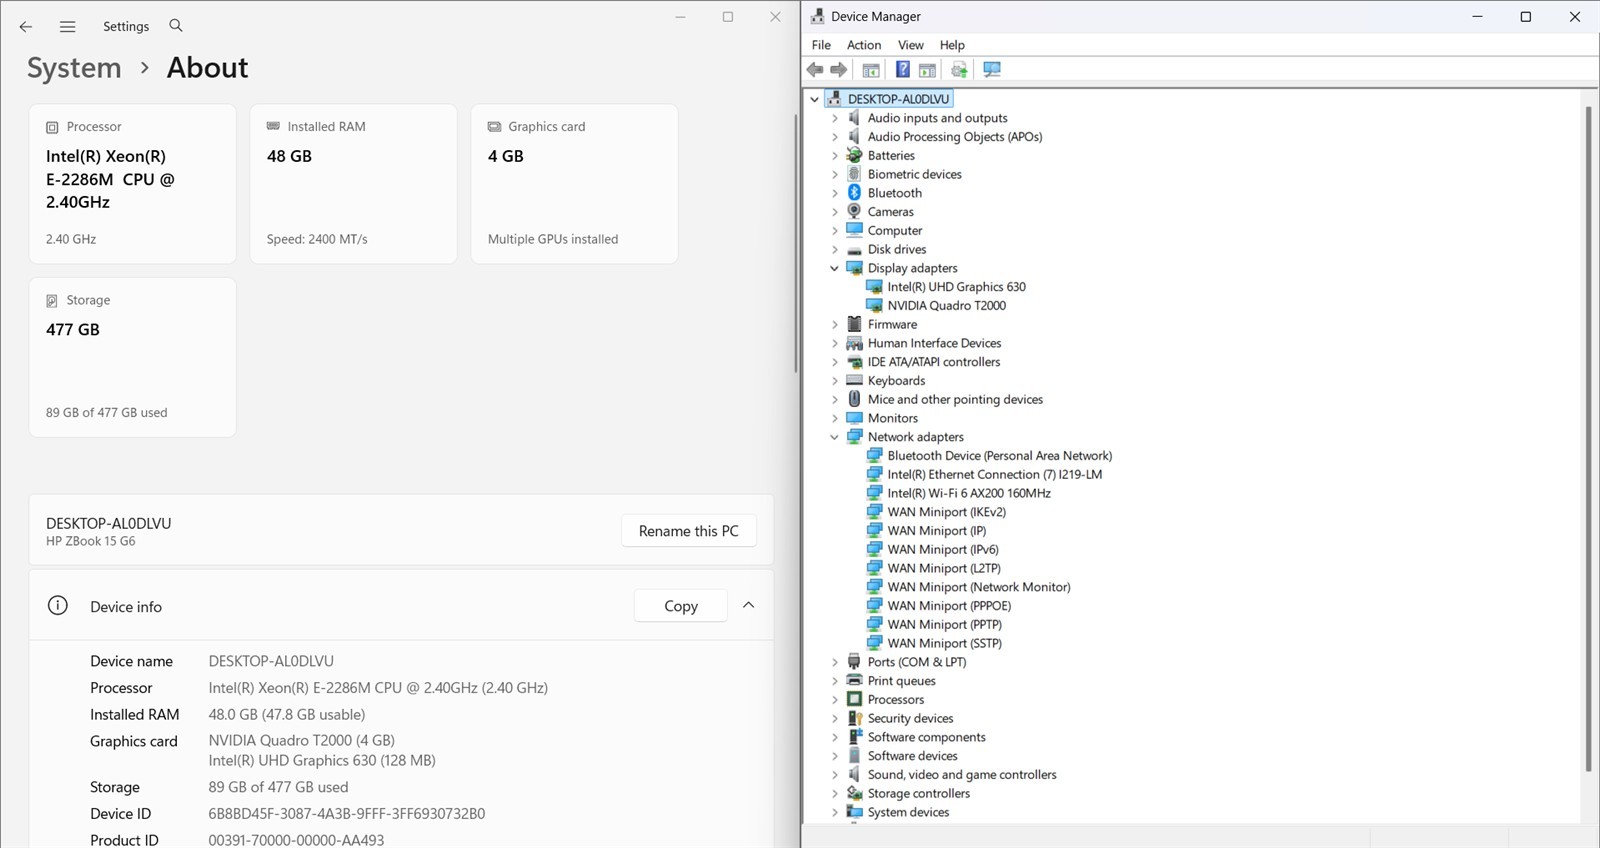This screenshot has width=1600, height=848.
Task: Click the Batteries category icon
Action: click(854, 155)
